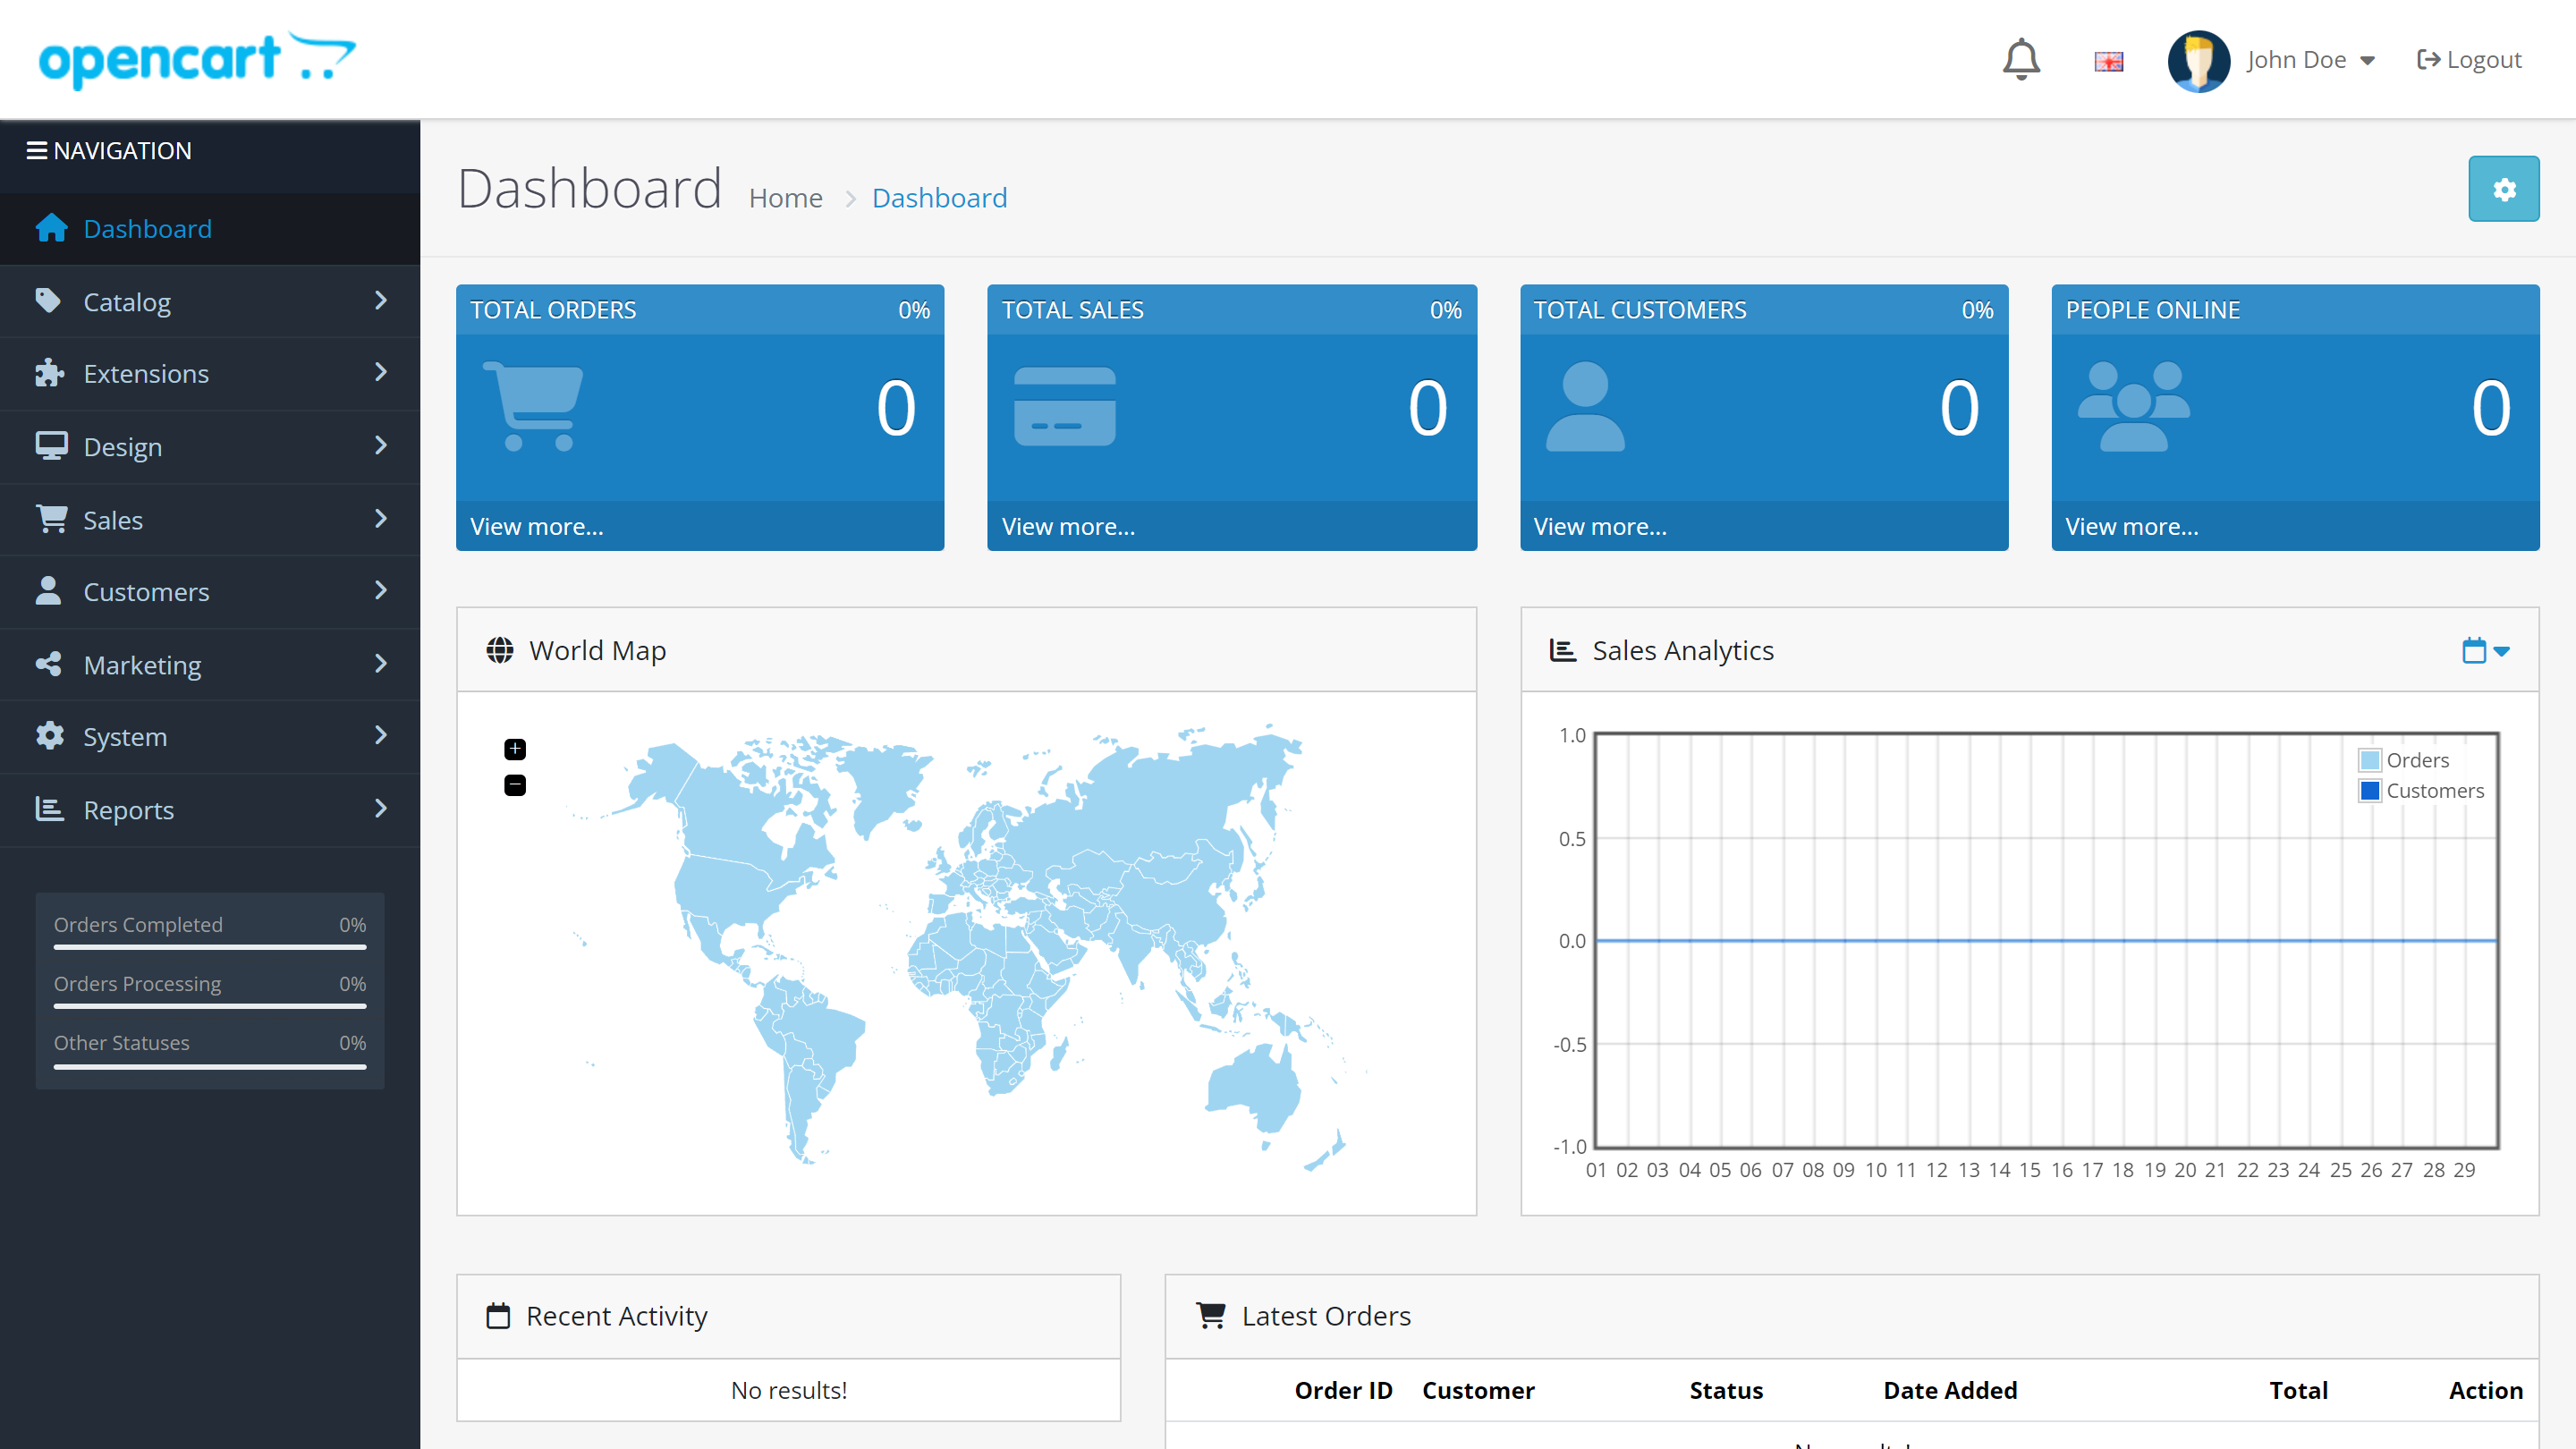Open the notifications bell icon
The height and width of the screenshot is (1449, 2576).
[x=2021, y=60]
